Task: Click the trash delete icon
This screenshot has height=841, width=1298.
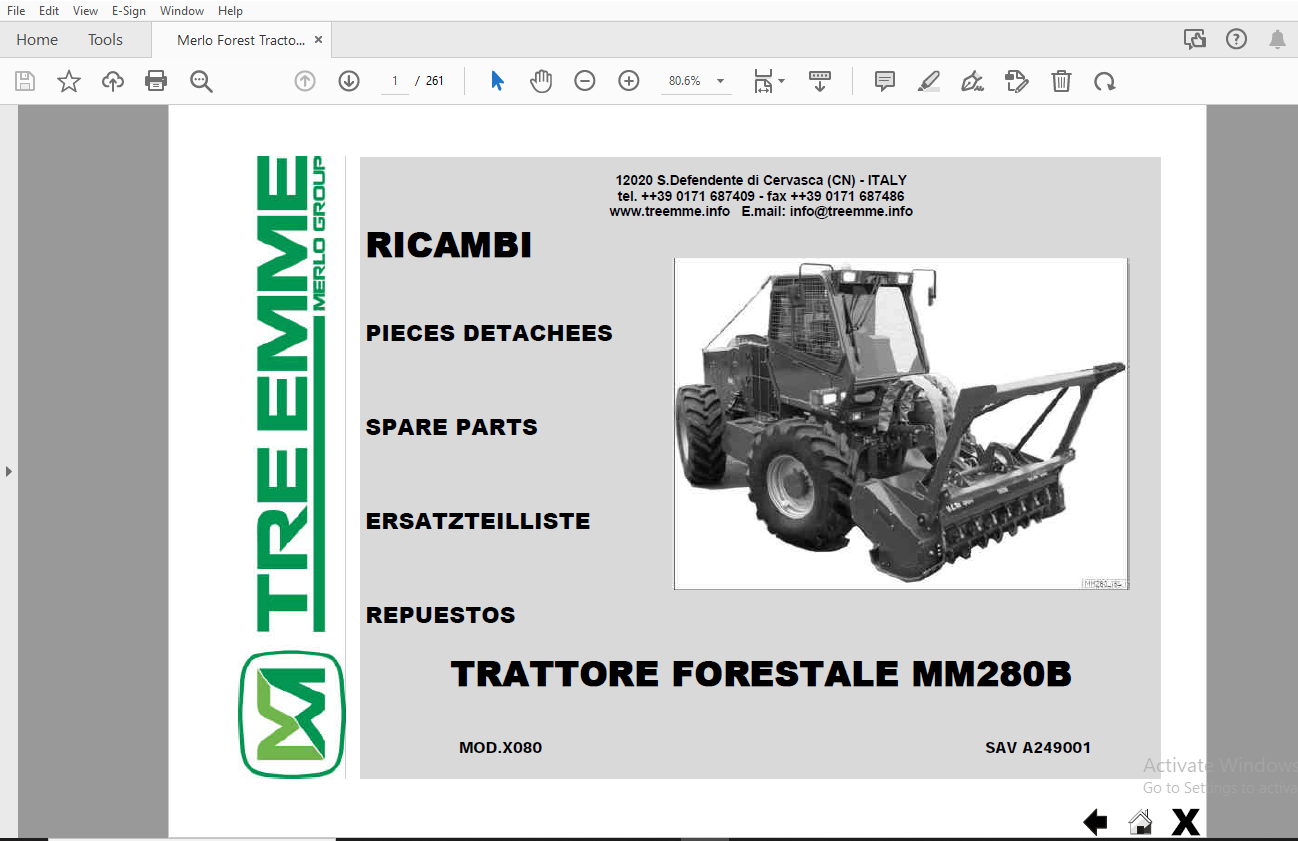Action: pyautogui.click(x=1061, y=81)
